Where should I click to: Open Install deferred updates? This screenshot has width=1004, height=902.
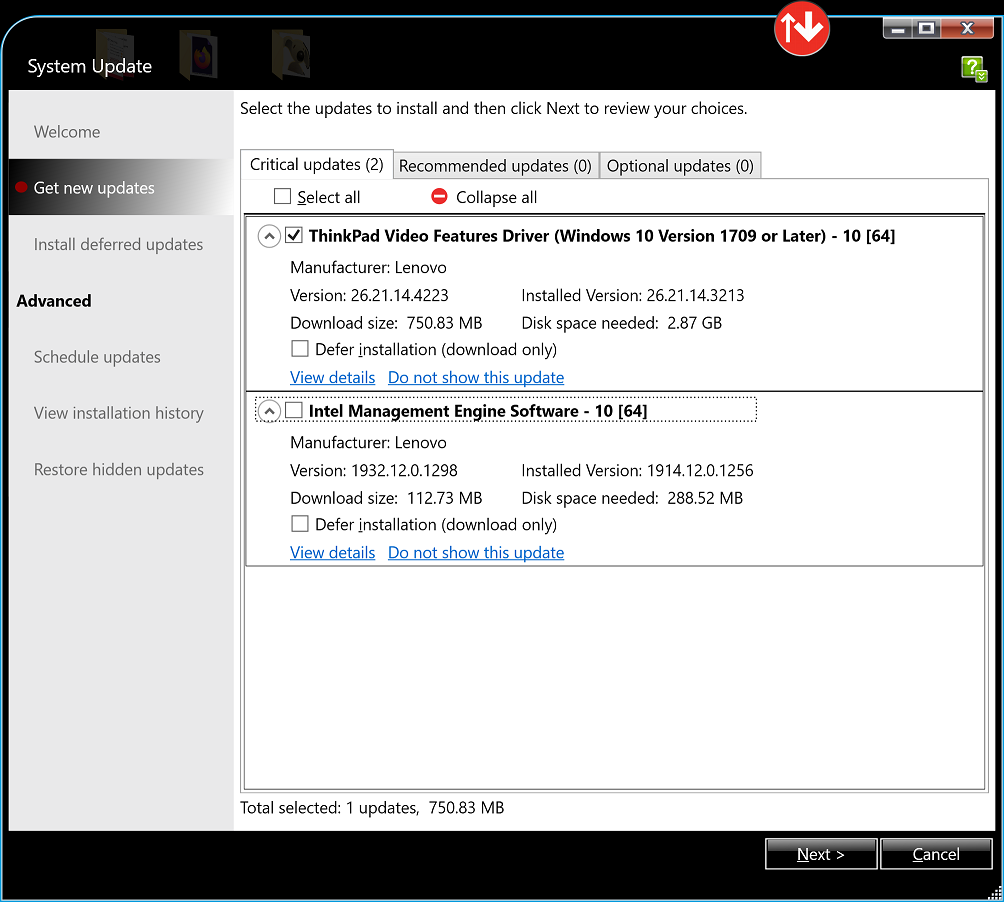[118, 245]
